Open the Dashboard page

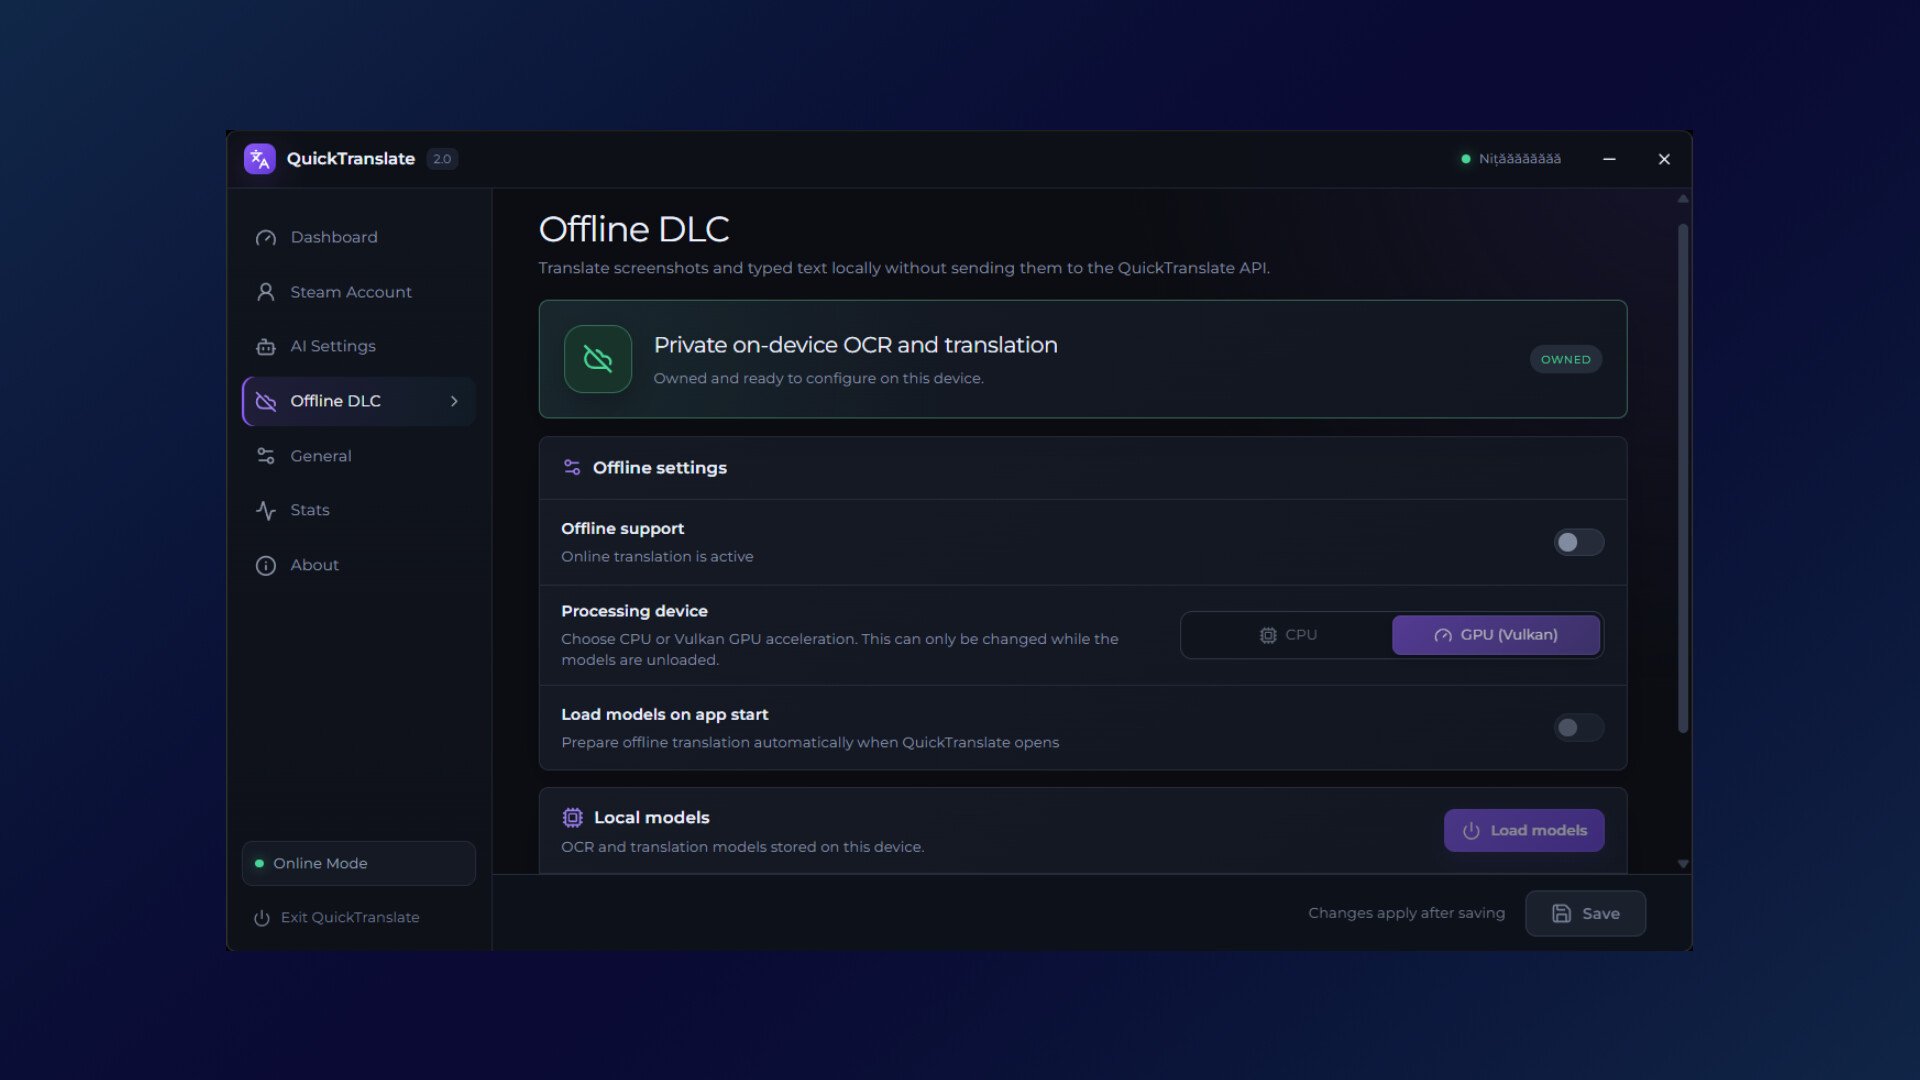pyautogui.click(x=359, y=237)
